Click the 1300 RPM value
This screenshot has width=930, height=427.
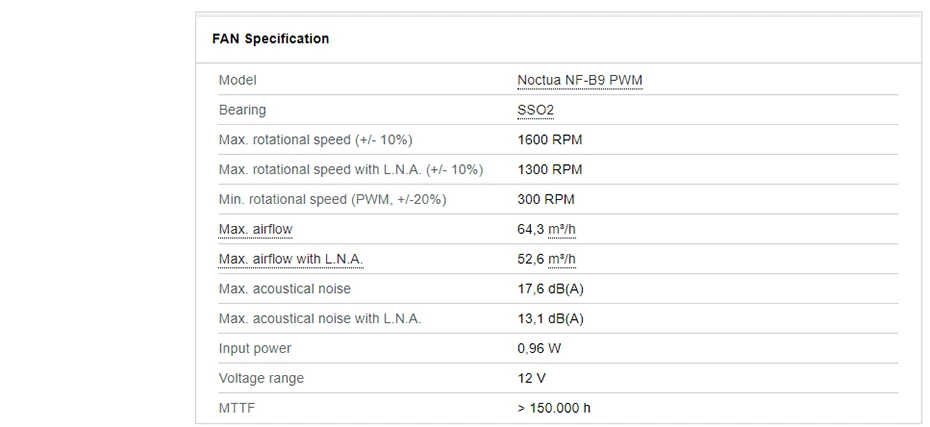tap(549, 169)
